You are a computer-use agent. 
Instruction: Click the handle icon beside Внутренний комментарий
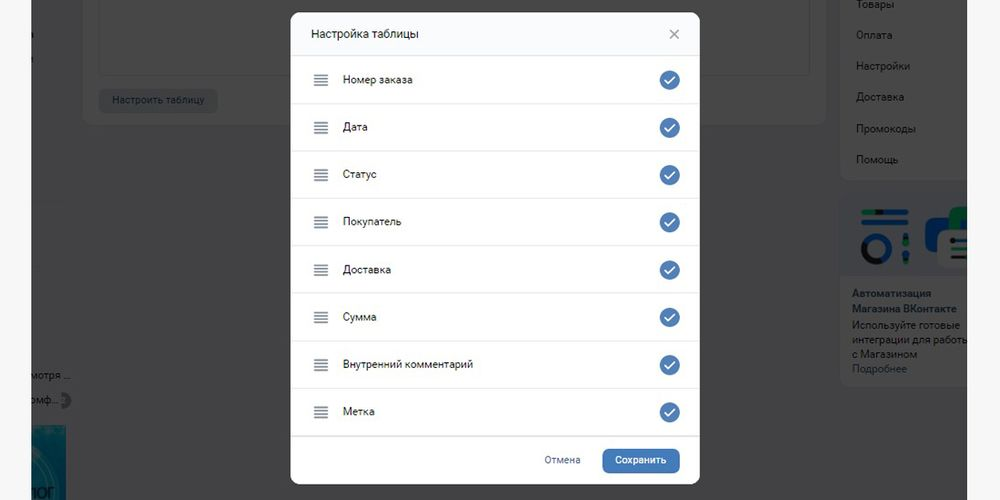321,365
